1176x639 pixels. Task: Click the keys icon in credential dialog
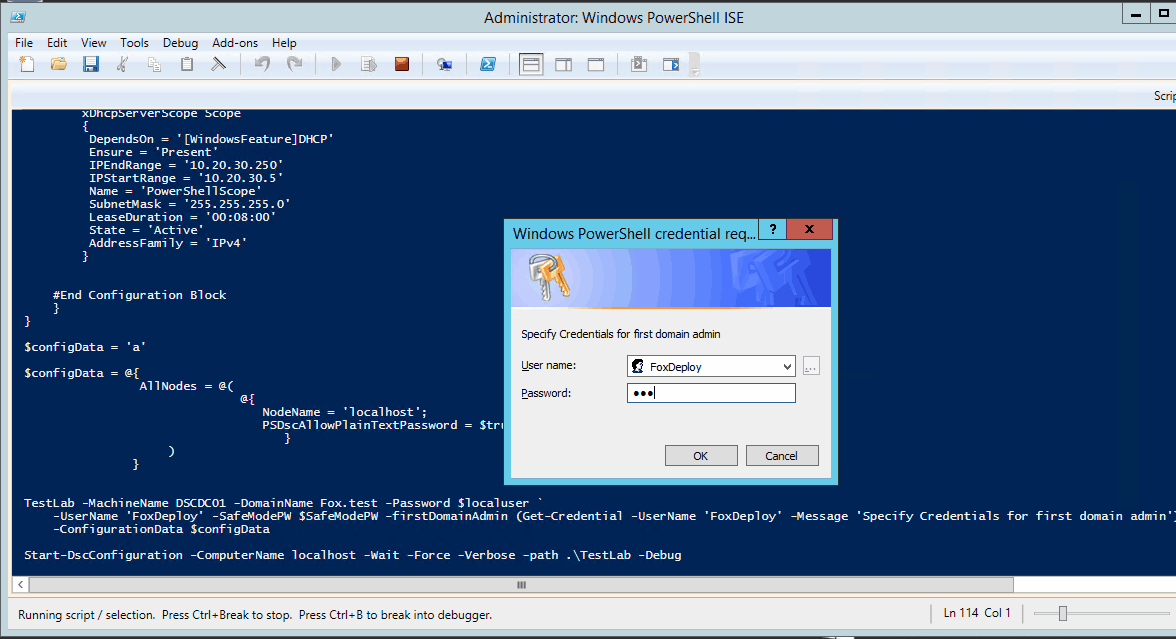click(549, 277)
